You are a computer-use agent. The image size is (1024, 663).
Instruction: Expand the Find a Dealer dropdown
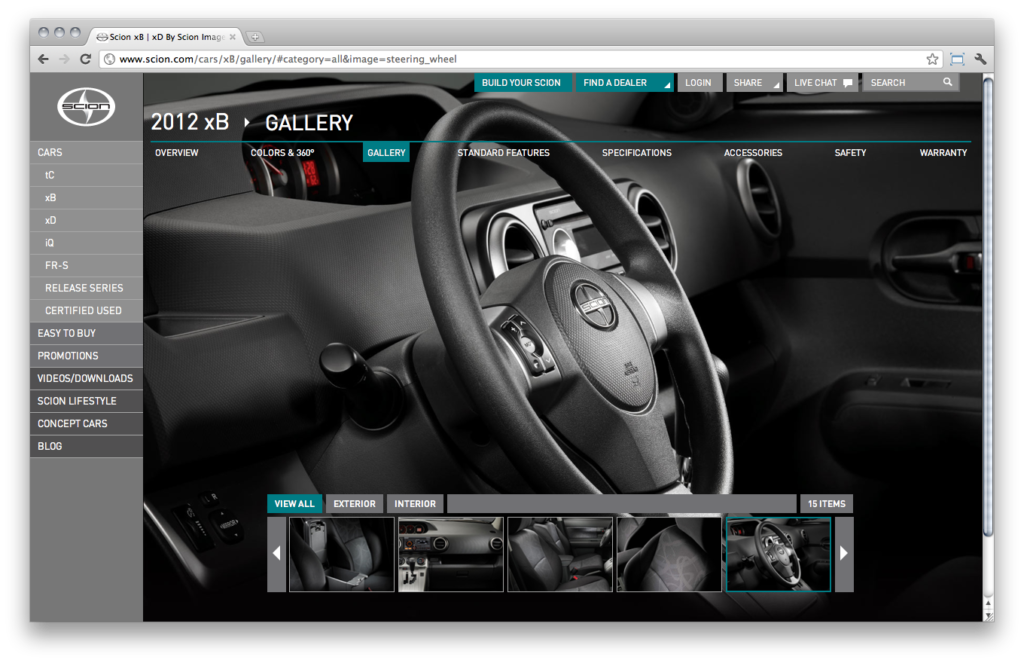[667, 85]
